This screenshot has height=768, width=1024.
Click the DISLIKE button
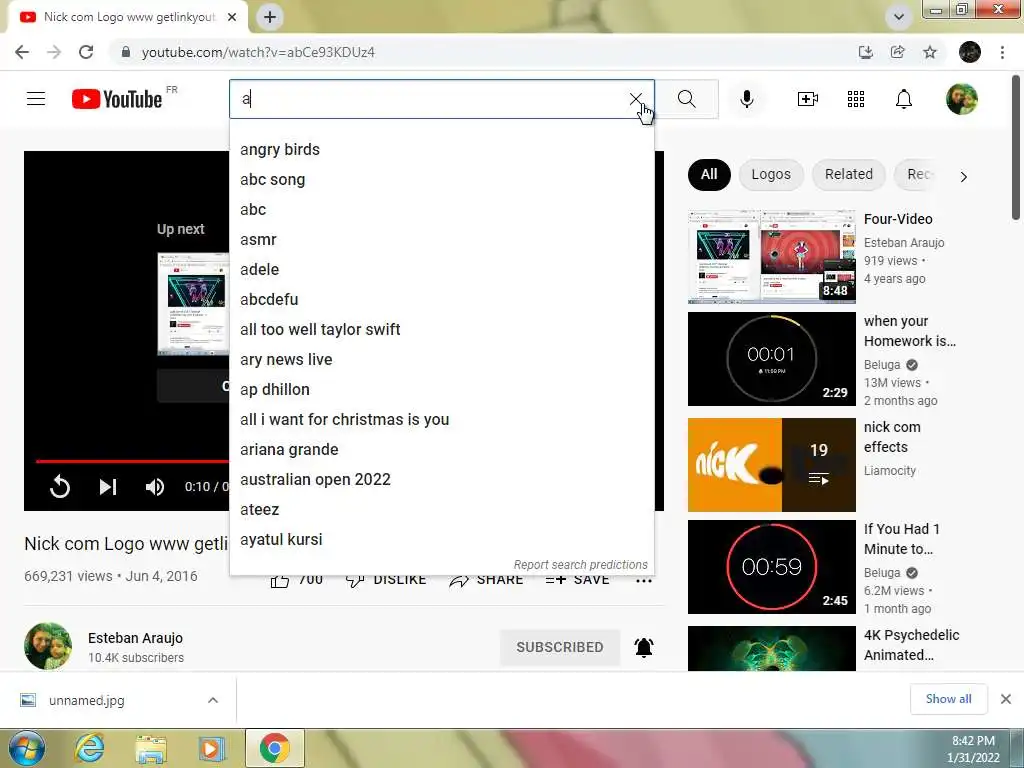(x=386, y=580)
